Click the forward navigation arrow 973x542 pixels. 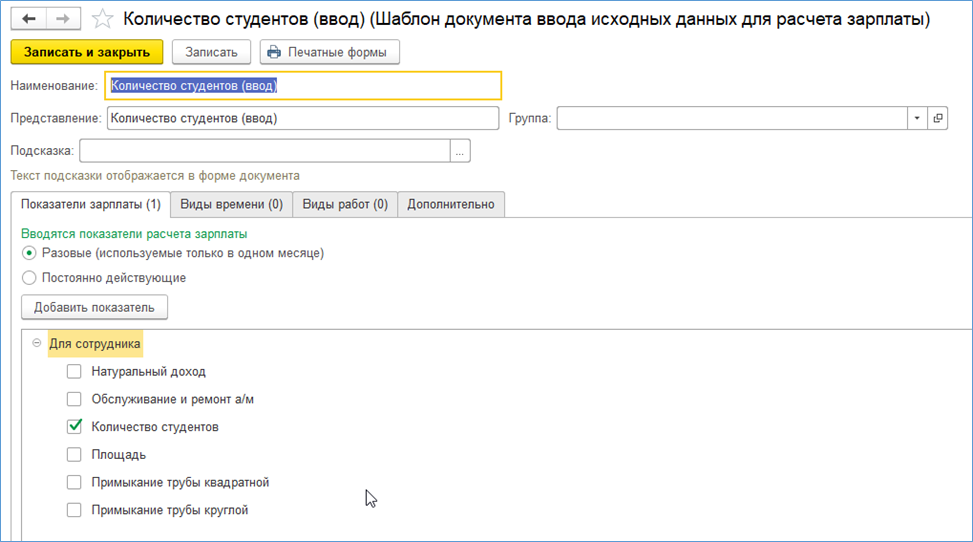62,19
